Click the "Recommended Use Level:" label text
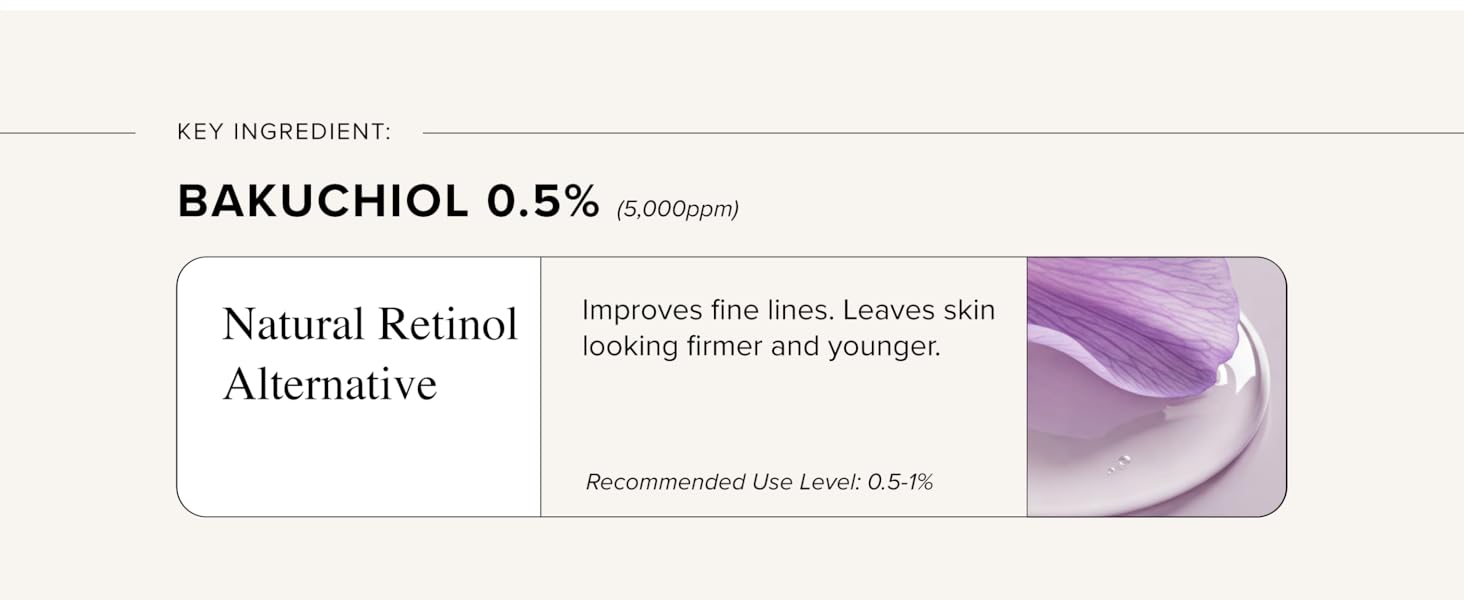Image resolution: width=1464 pixels, height=600 pixels. 722,482
